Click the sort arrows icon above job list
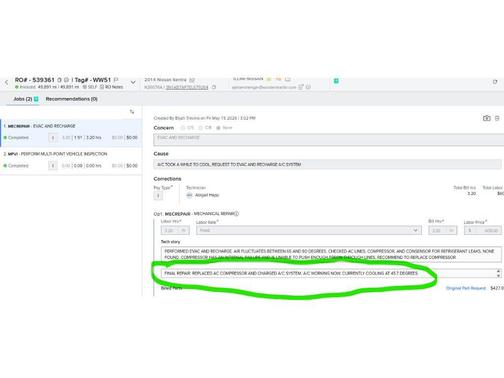The height and width of the screenshot is (378, 504). 132,112
